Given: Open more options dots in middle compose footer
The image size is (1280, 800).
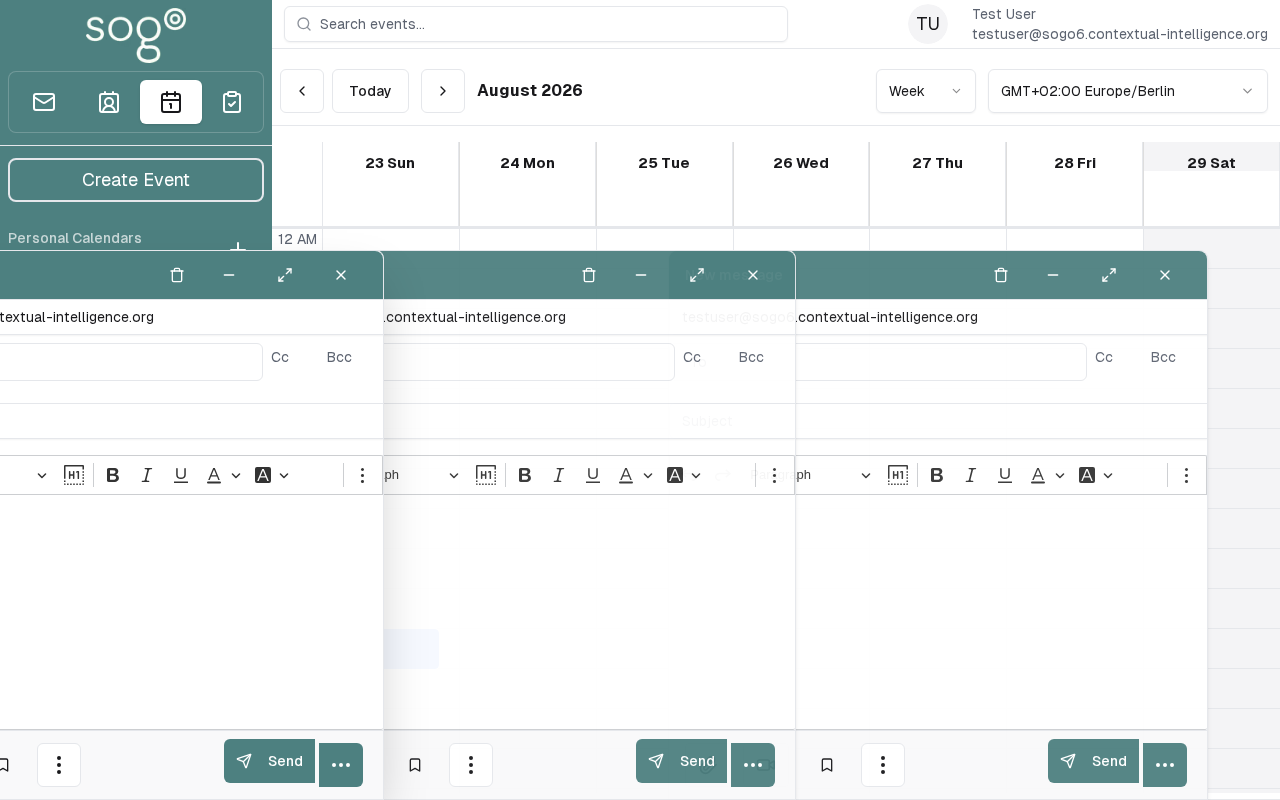Looking at the screenshot, I should click(471, 765).
